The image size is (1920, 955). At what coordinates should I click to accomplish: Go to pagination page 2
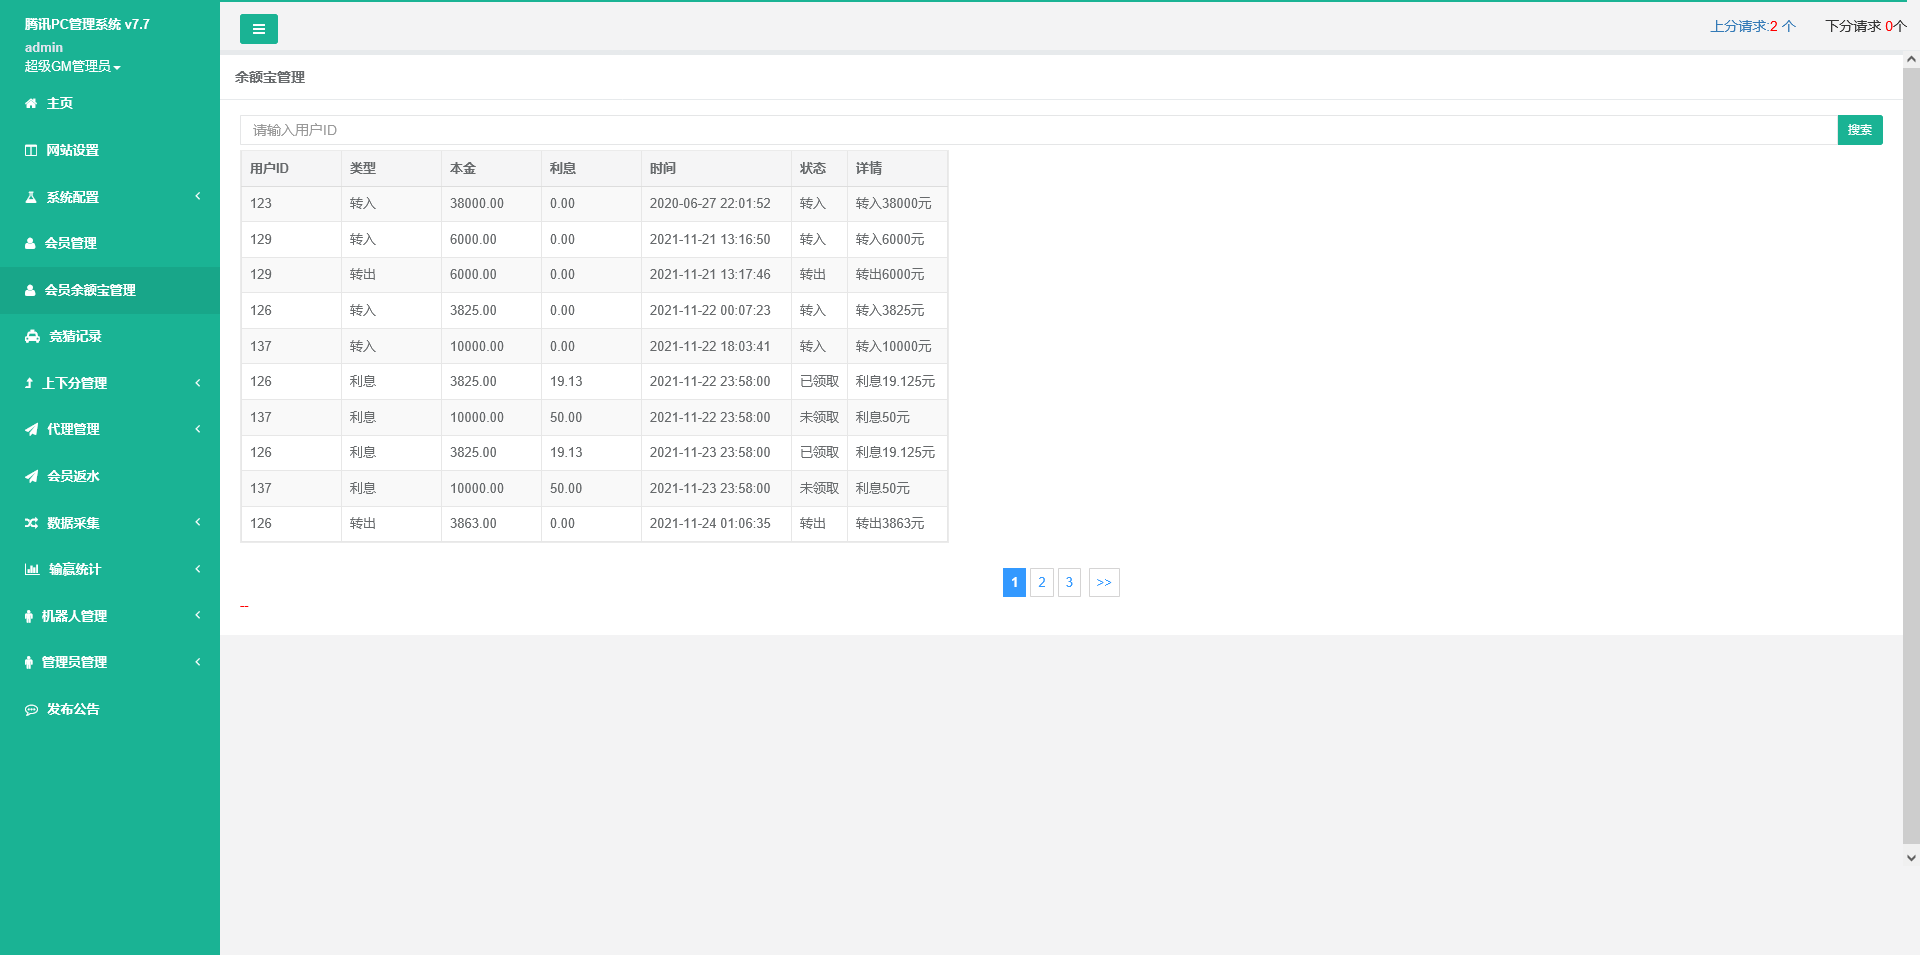point(1042,582)
